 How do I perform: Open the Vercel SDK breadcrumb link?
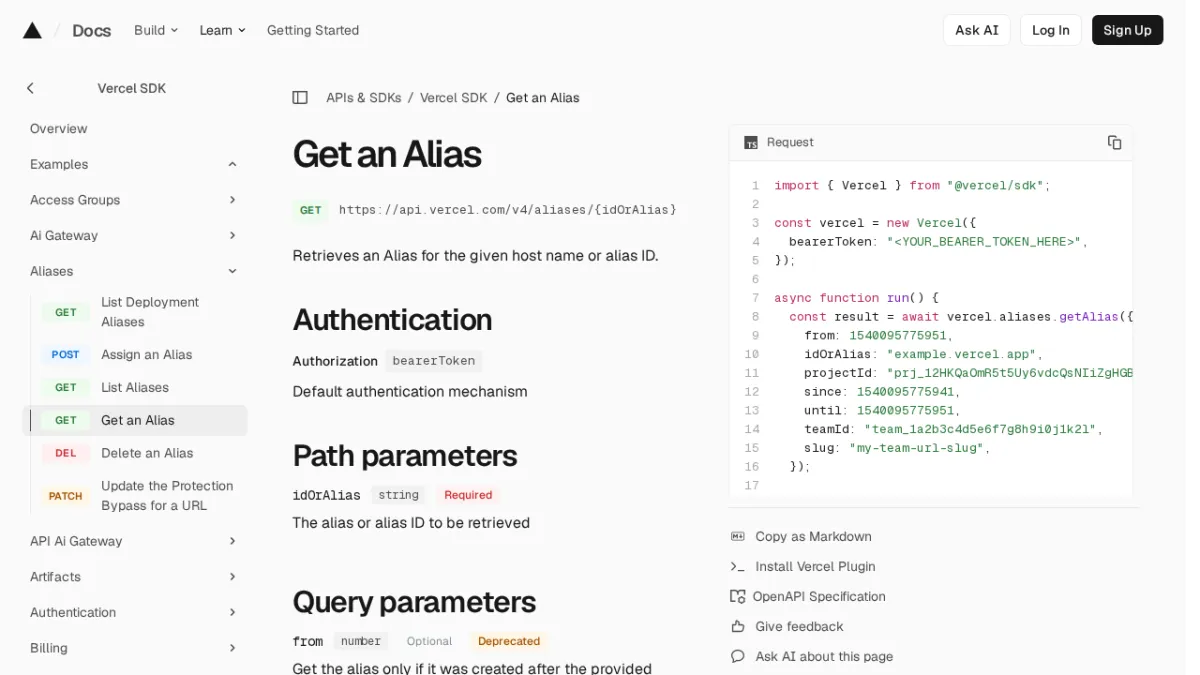coord(453,97)
